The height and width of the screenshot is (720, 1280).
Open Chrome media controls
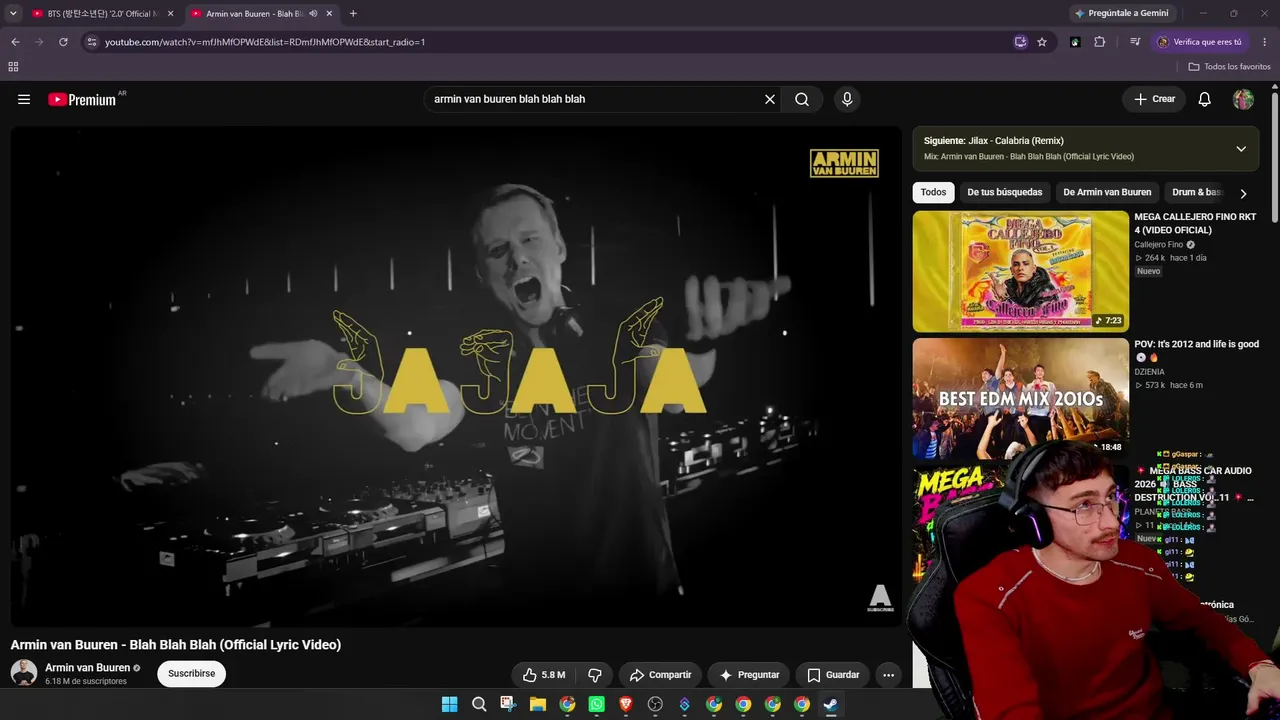[x=1135, y=42]
